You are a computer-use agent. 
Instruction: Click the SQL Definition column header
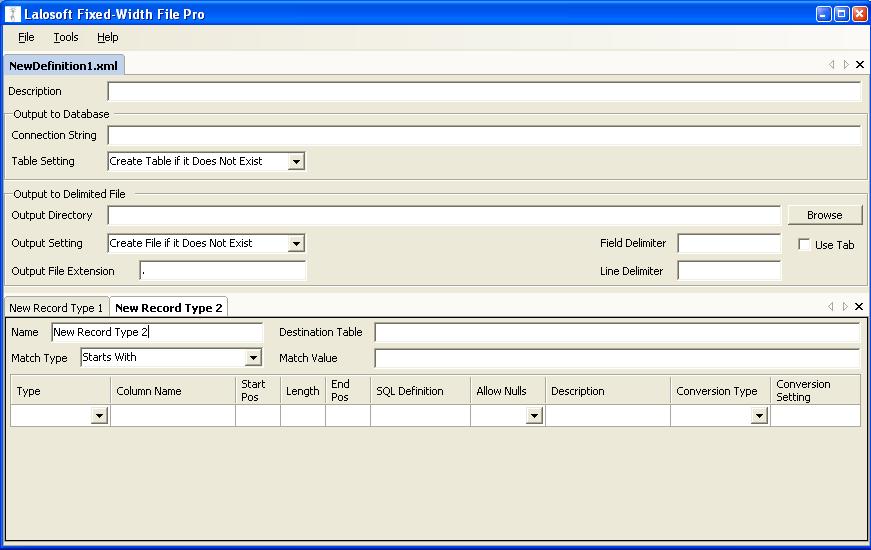[421, 391]
